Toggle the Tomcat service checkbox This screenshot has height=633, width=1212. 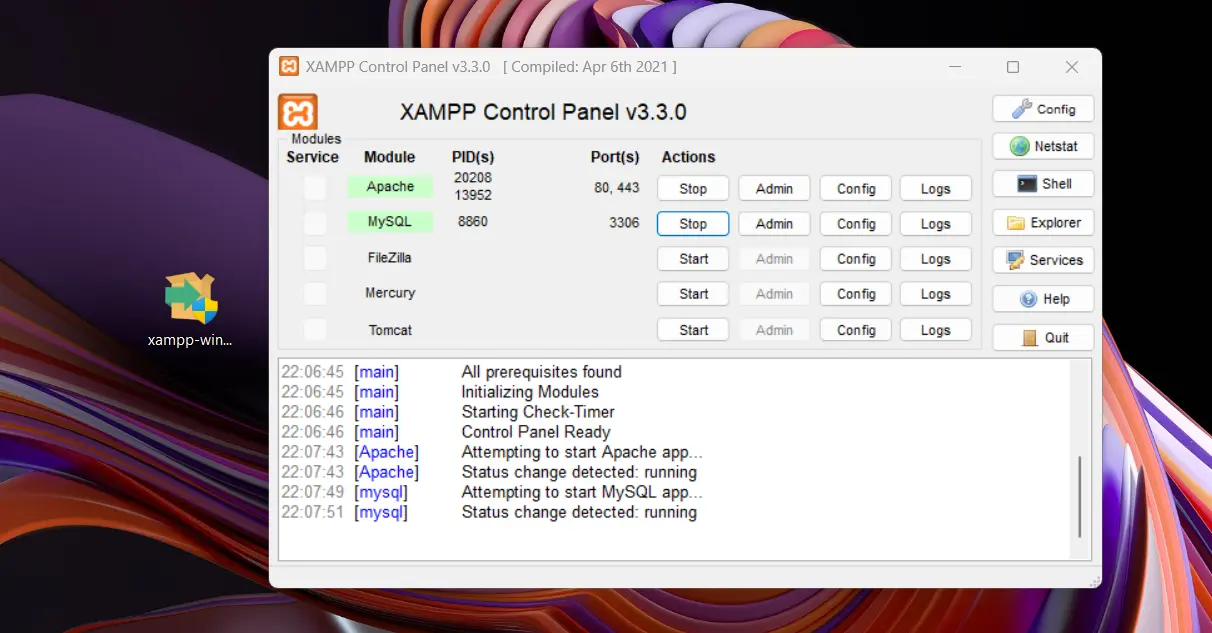(x=315, y=330)
